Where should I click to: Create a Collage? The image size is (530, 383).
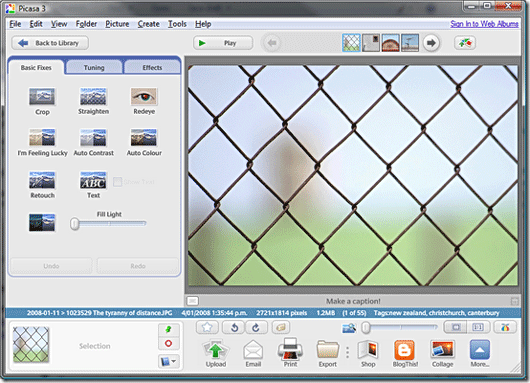point(442,354)
